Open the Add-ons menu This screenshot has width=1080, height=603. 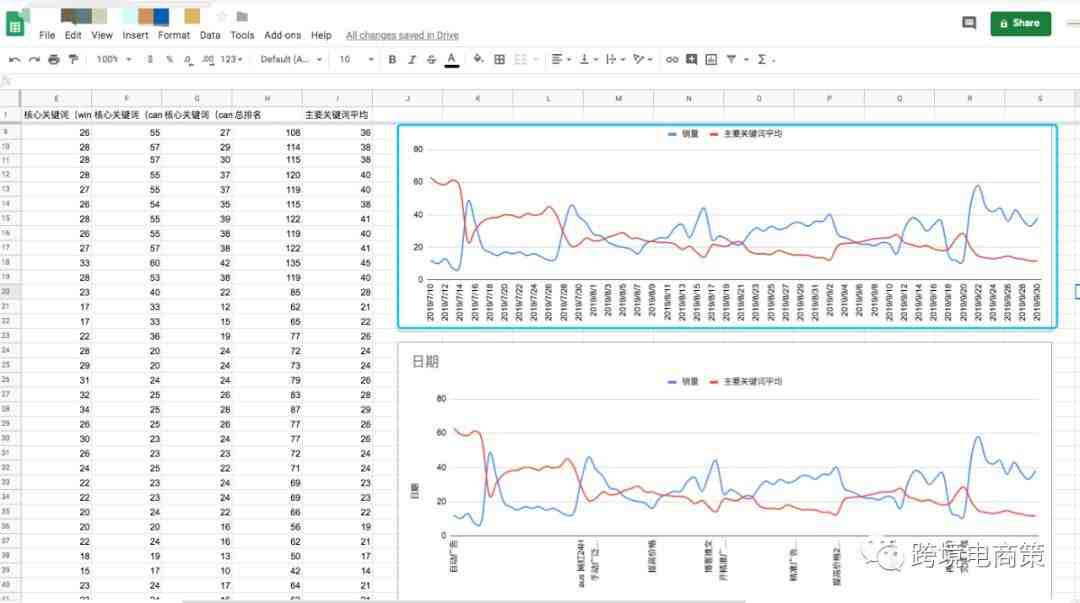282,35
